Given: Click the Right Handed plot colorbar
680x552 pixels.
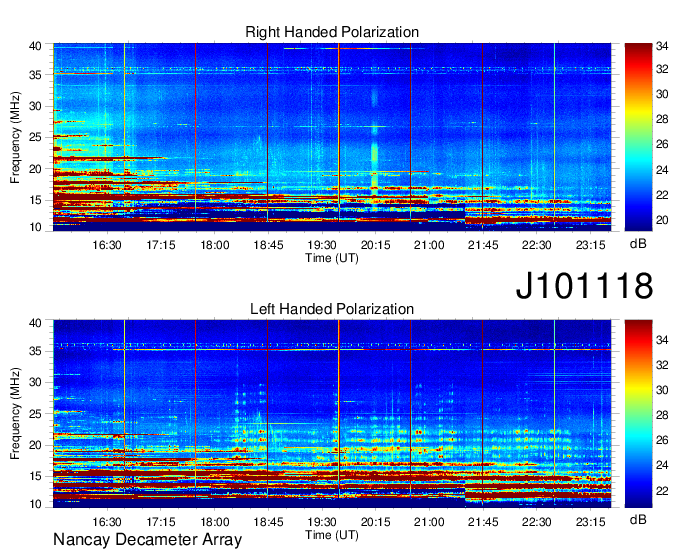Looking at the screenshot, I should (x=638, y=137).
